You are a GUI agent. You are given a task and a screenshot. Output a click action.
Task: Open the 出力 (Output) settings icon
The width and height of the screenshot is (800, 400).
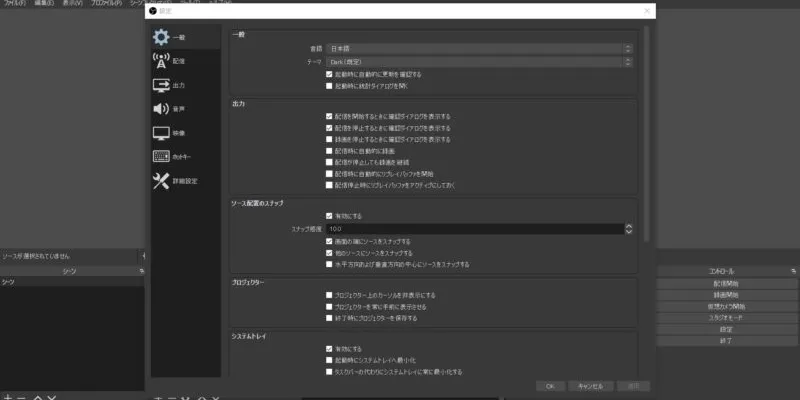pos(161,85)
